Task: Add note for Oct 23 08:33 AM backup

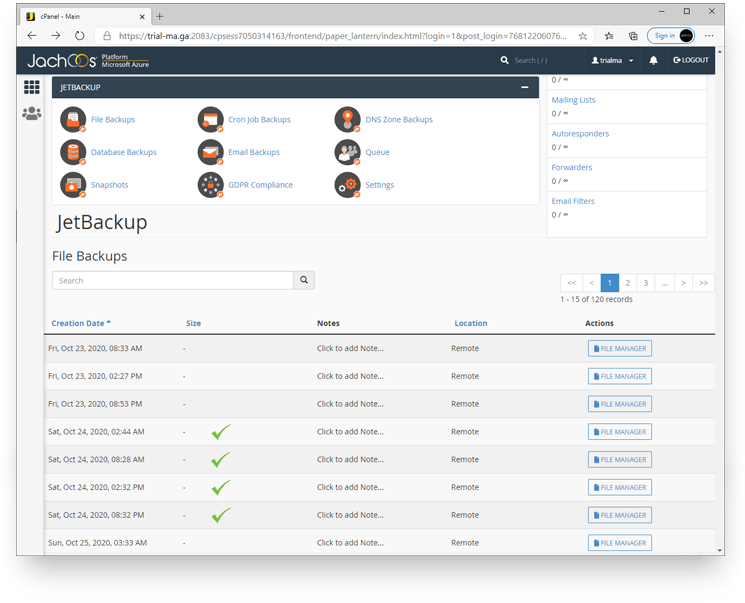Action: pyautogui.click(x=350, y=348)
